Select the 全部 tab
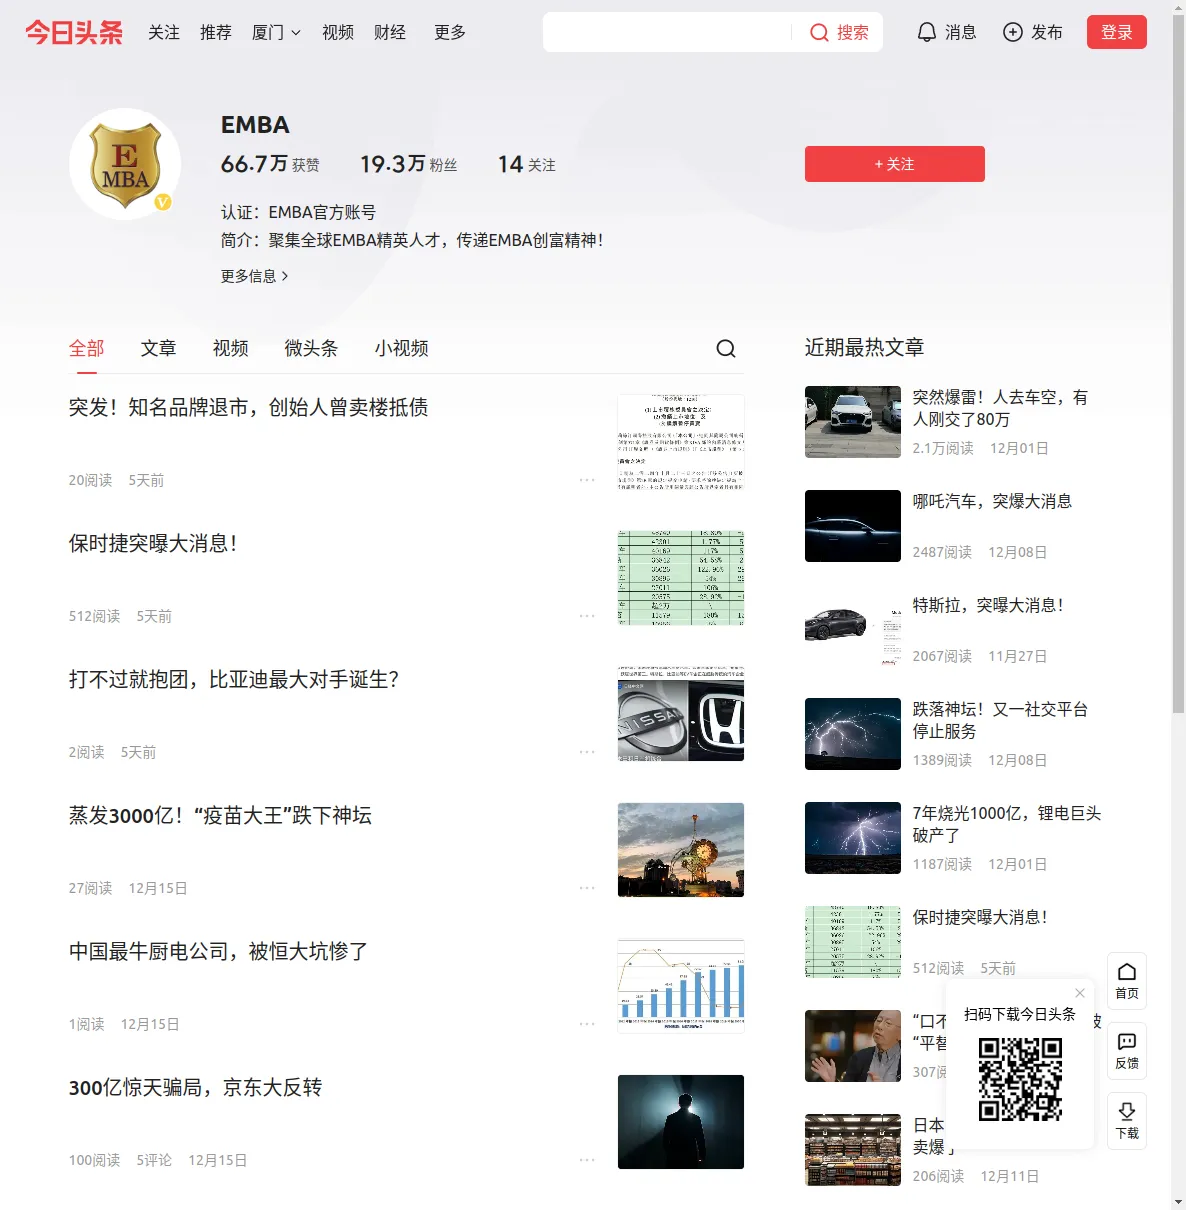The height and width of the screenshot is (1210, 1186). [87, 348]
